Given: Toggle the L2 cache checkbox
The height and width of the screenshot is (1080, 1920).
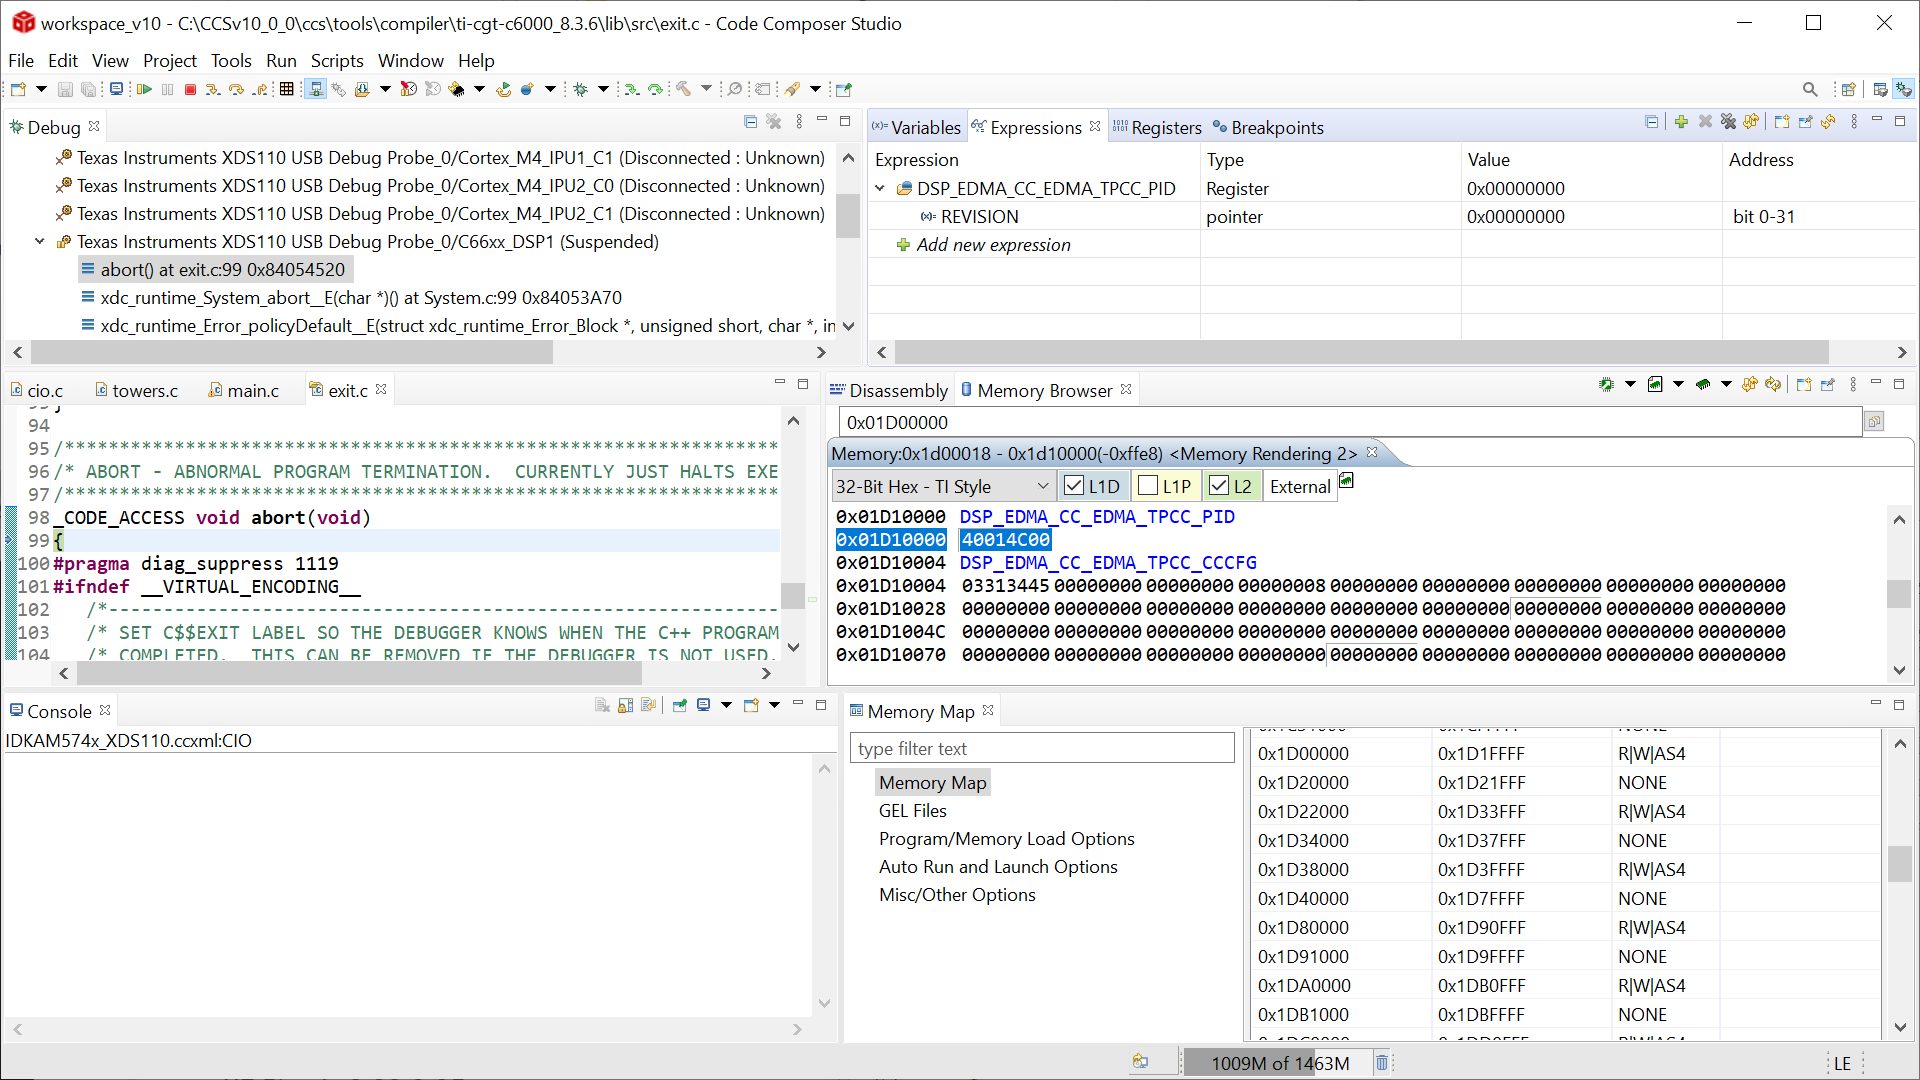Looking at the screenshot, I should pyautogui.click(x=1219, y=486).
